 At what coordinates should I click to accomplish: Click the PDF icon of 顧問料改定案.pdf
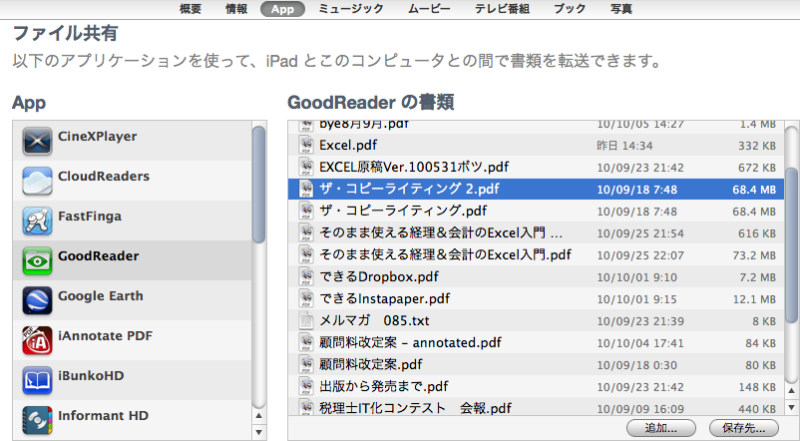coord(306,364)
